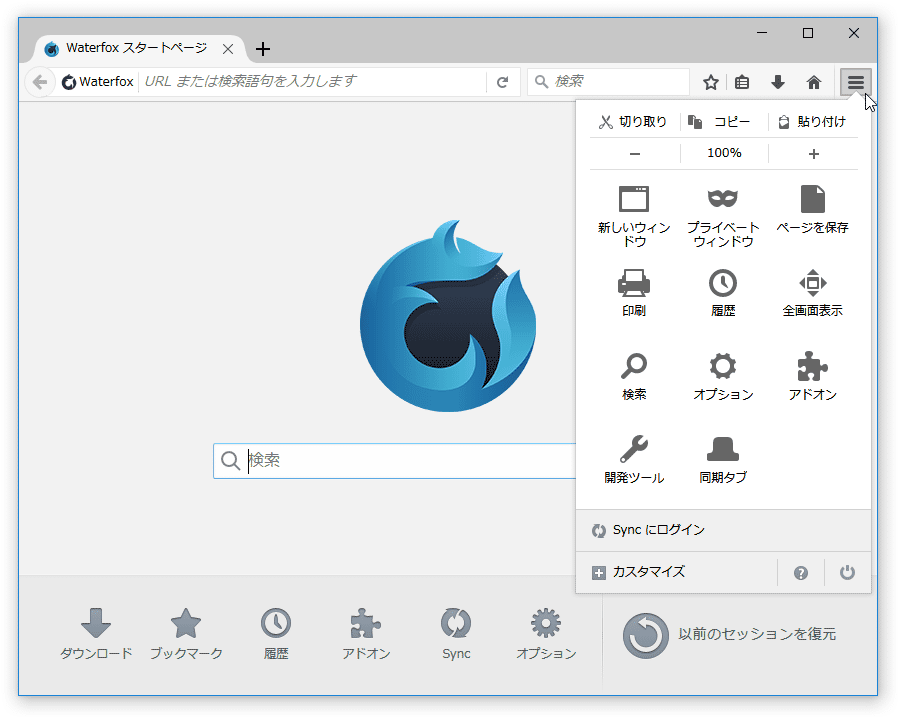This screenshot has height=717, width=898.
Task: Open アドオン on the start page bottom bar
Action: coord(366,635)
